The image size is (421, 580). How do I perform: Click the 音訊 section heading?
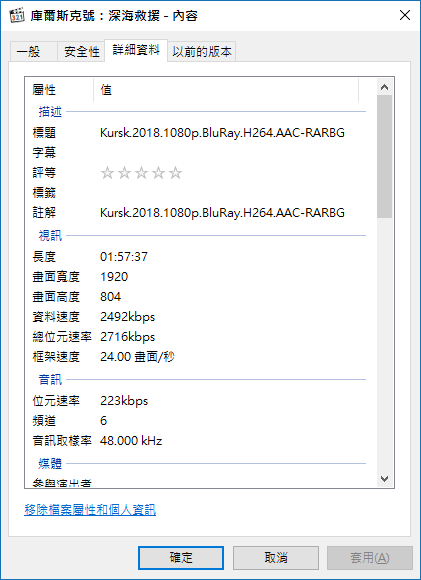(x=50, y=380)
